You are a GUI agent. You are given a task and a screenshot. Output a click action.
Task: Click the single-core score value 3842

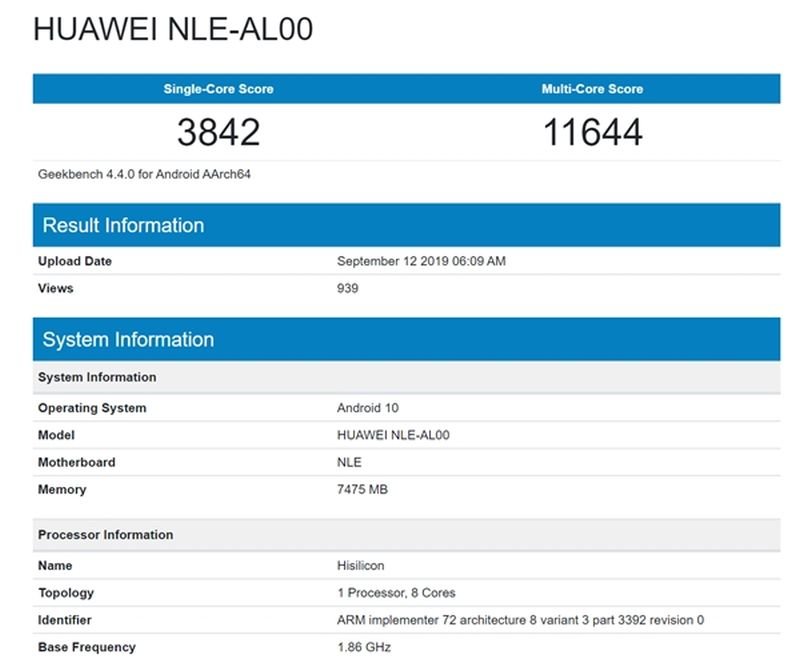coord(218,132)
